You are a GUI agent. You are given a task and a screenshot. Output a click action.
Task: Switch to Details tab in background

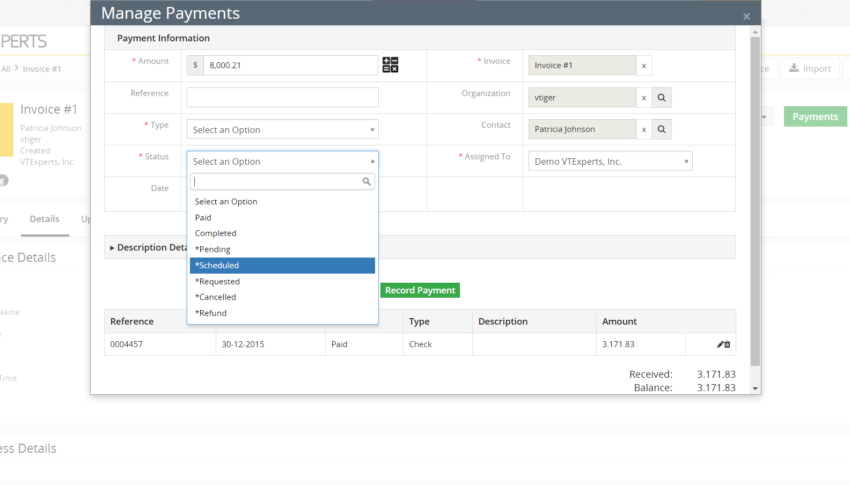tap(44, 219)
